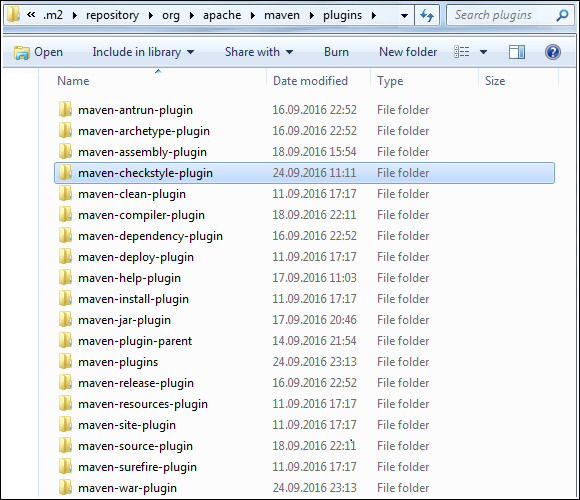Click maven-dependency-plugin folder icon

[65, 236]
